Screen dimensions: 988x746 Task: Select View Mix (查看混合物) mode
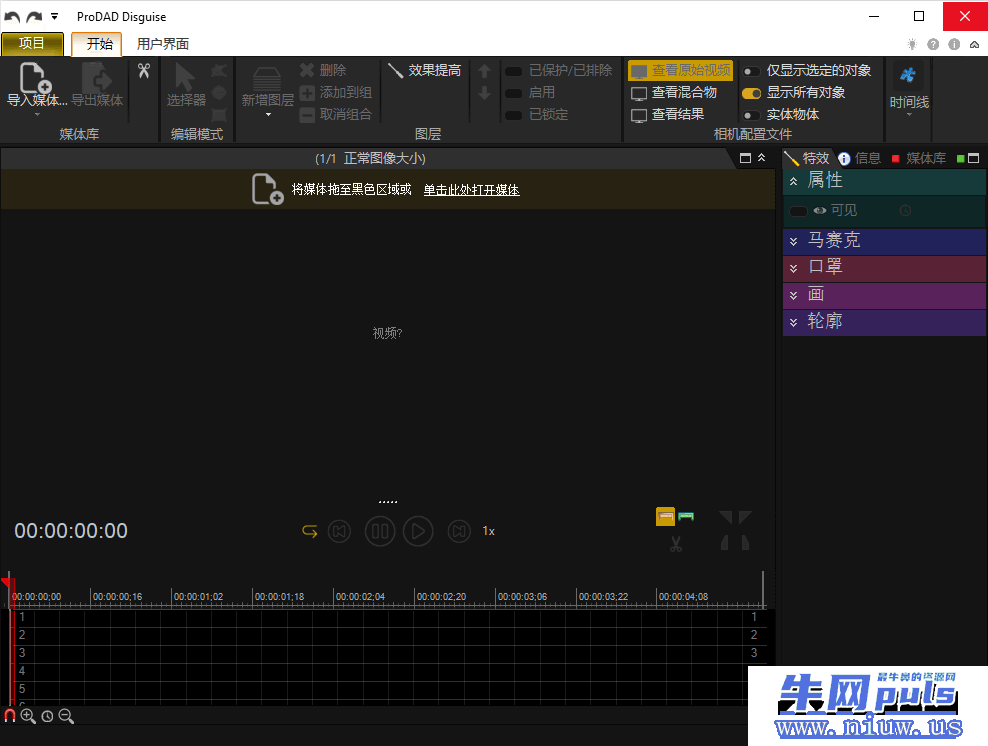tap(674, 93)
